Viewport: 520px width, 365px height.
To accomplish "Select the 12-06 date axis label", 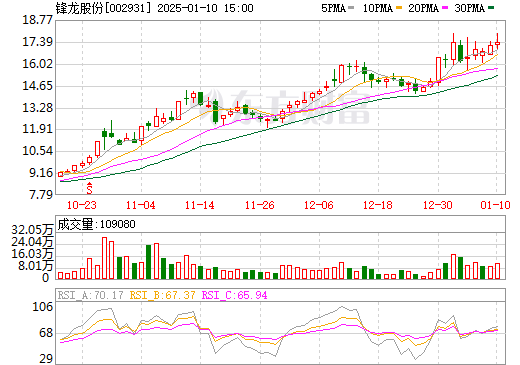I will 319,205.
